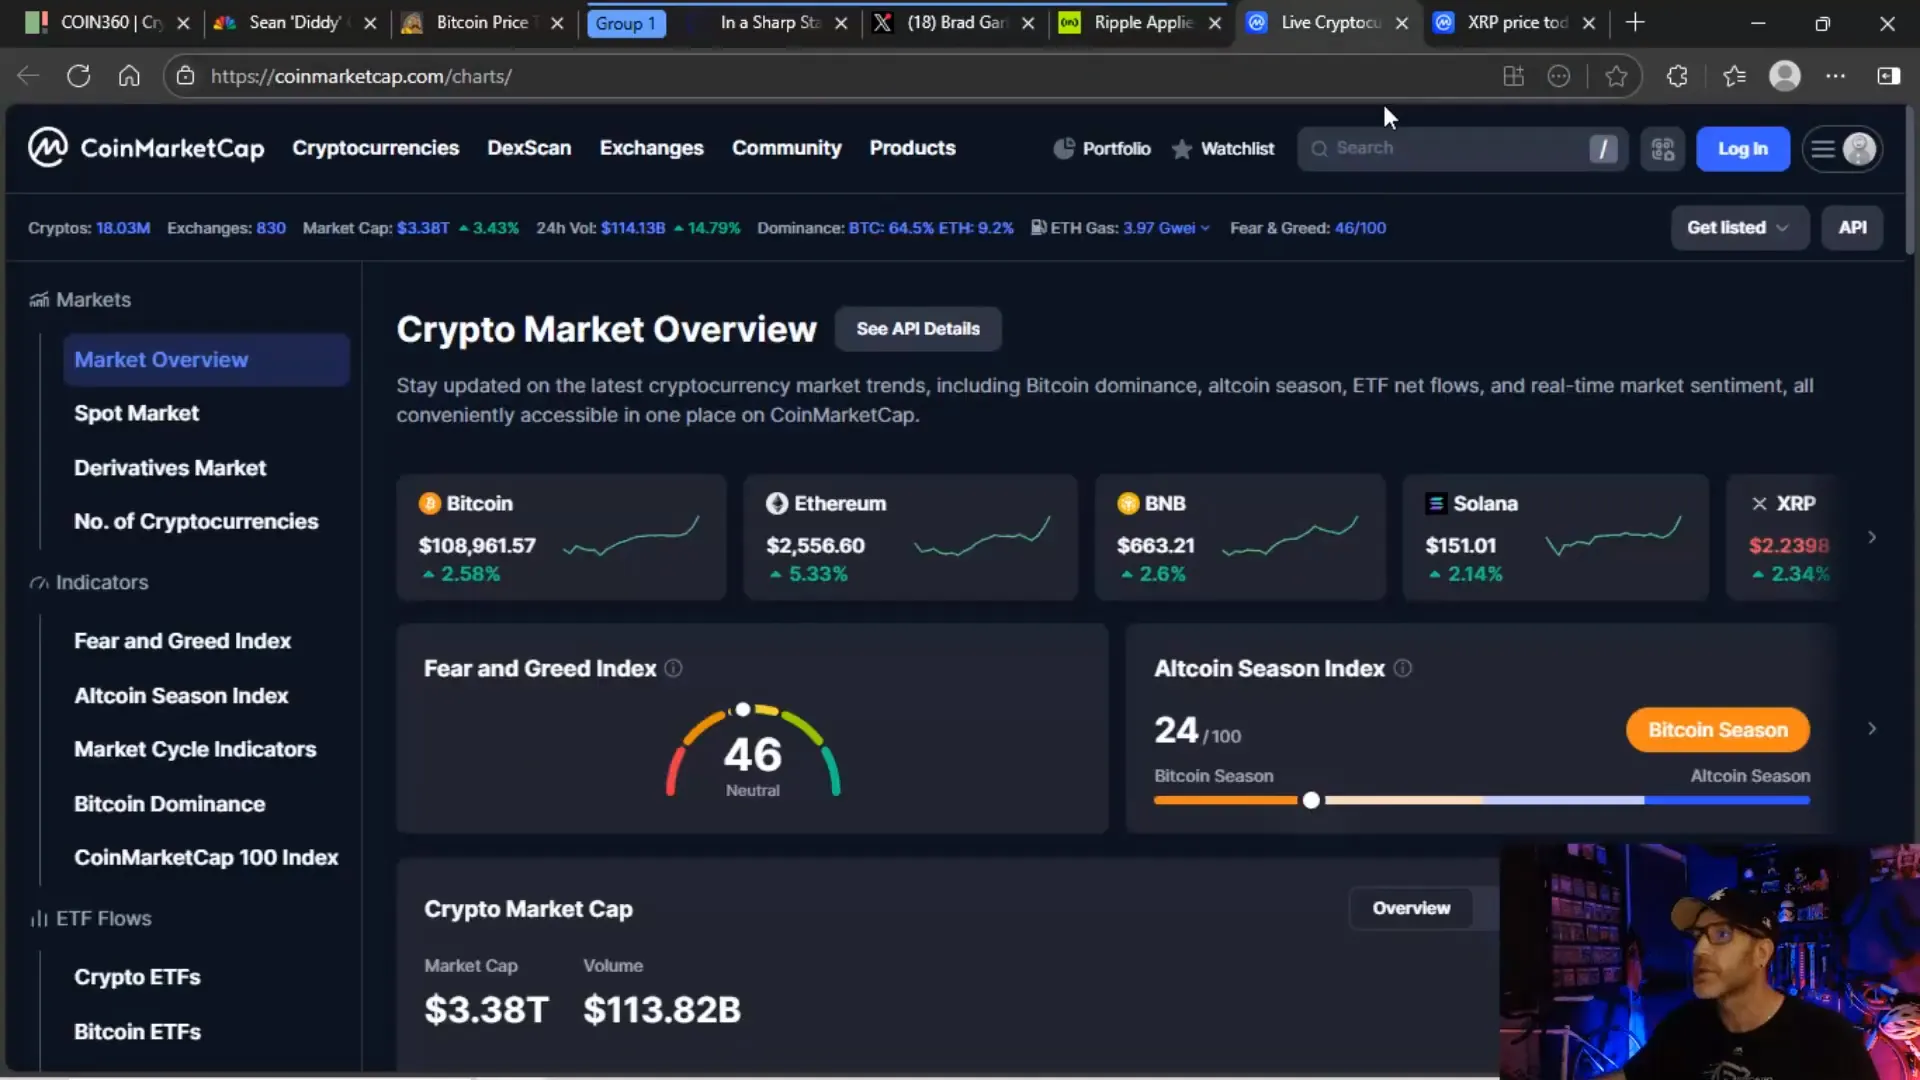Image resolution: width=1920 pixels, height=1080 pixels.
Task: Select Market Overview sidebar item
Action: [206, 360]
